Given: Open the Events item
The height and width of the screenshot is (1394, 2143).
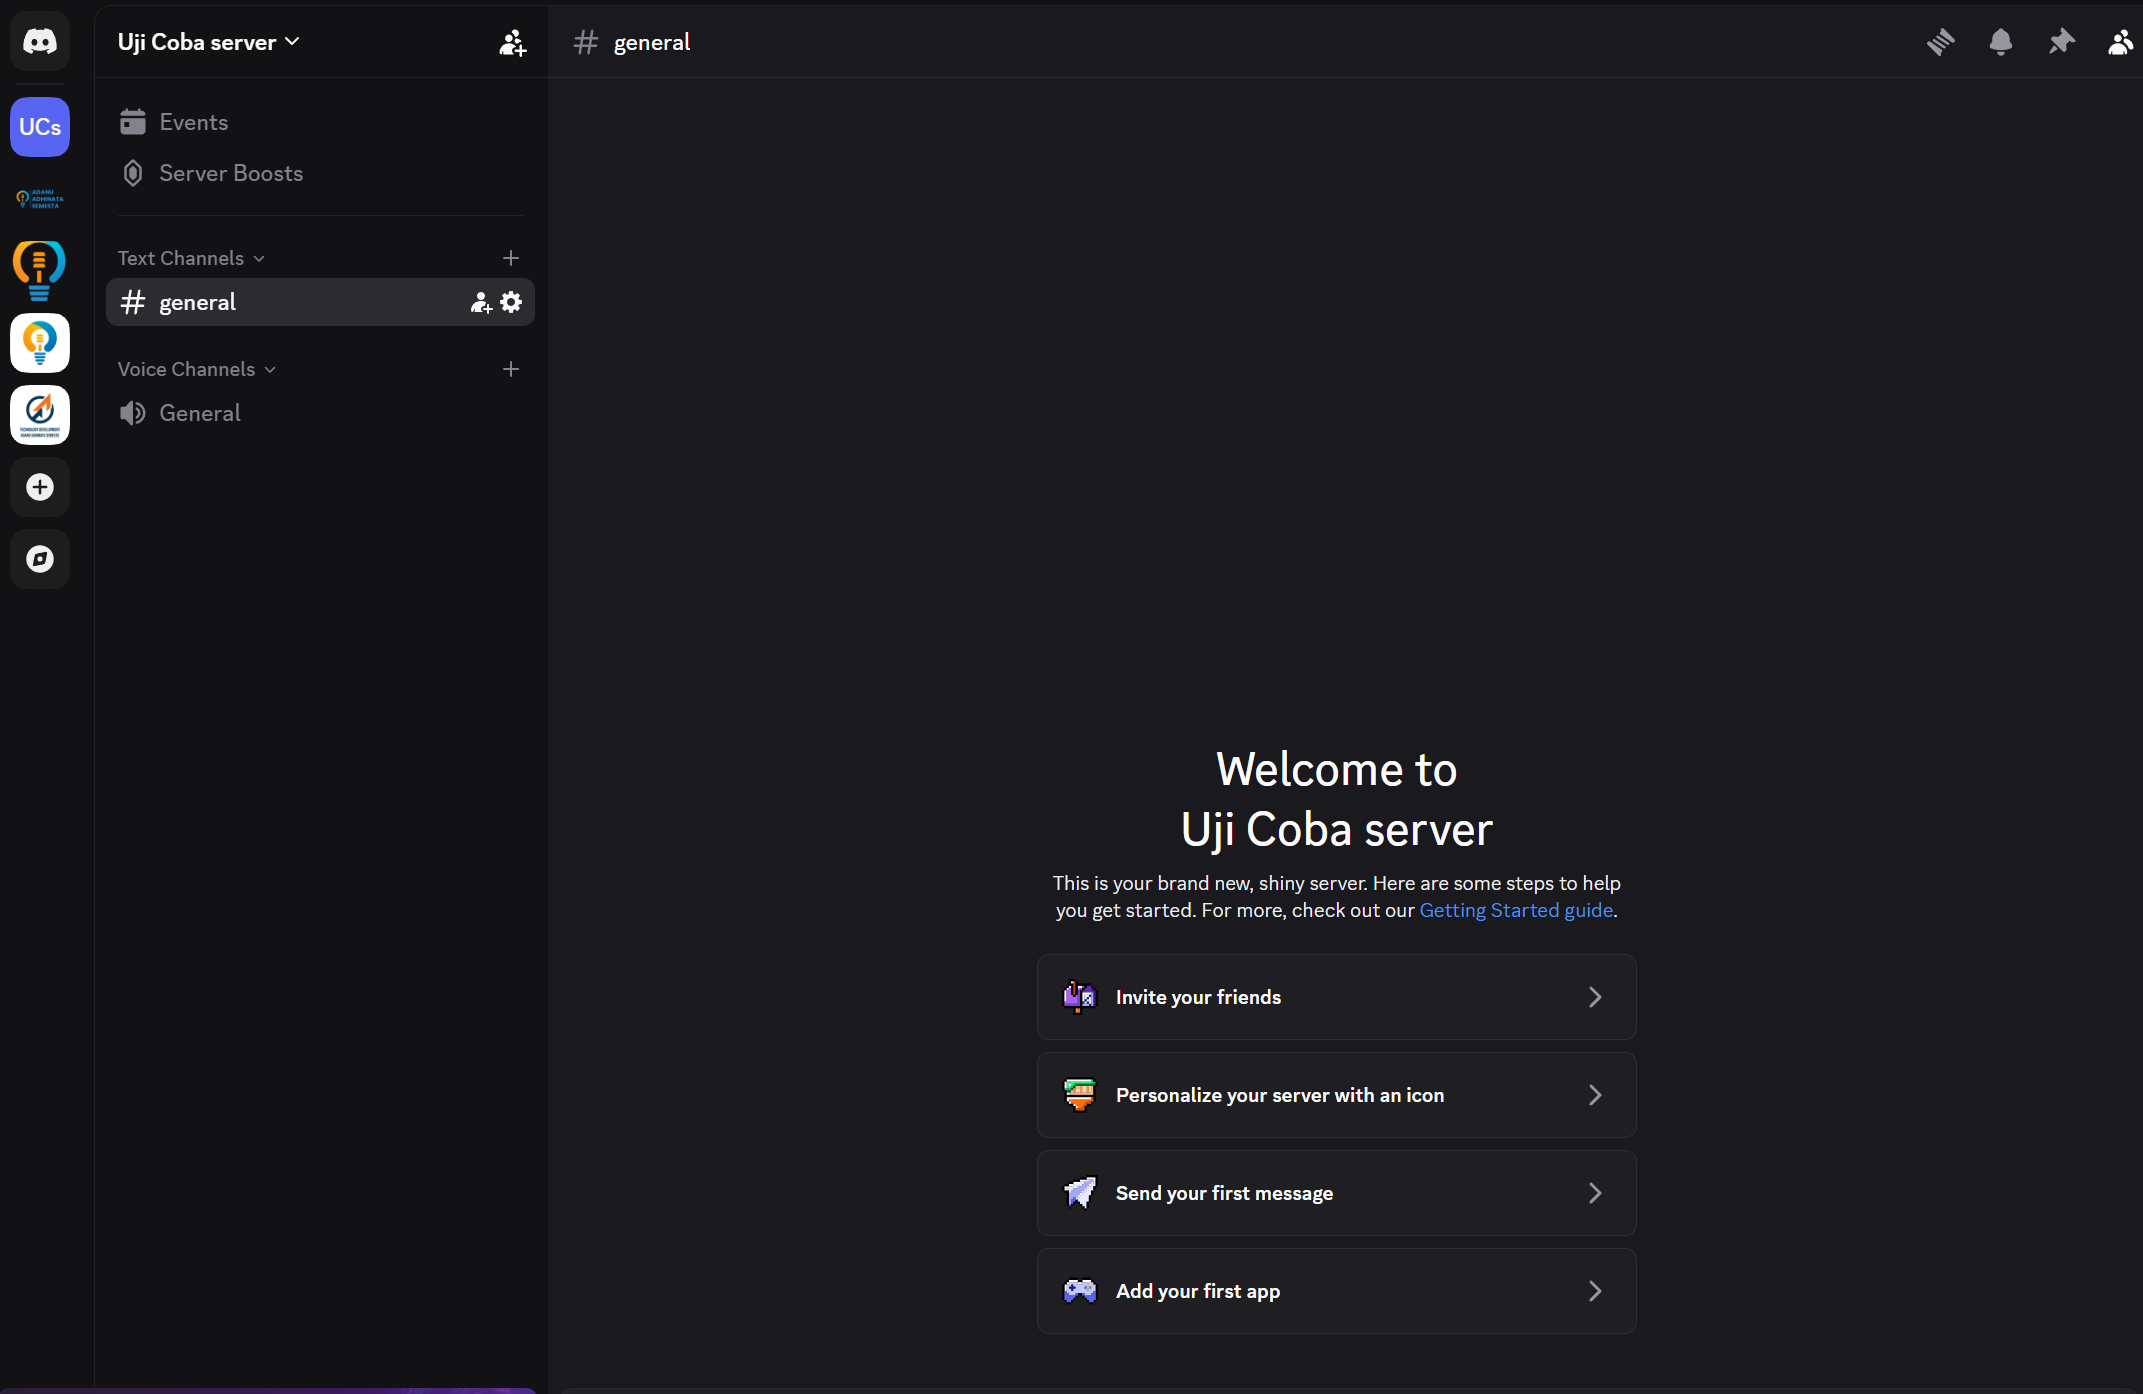Looking at the screenshot, I should (193, 122).
